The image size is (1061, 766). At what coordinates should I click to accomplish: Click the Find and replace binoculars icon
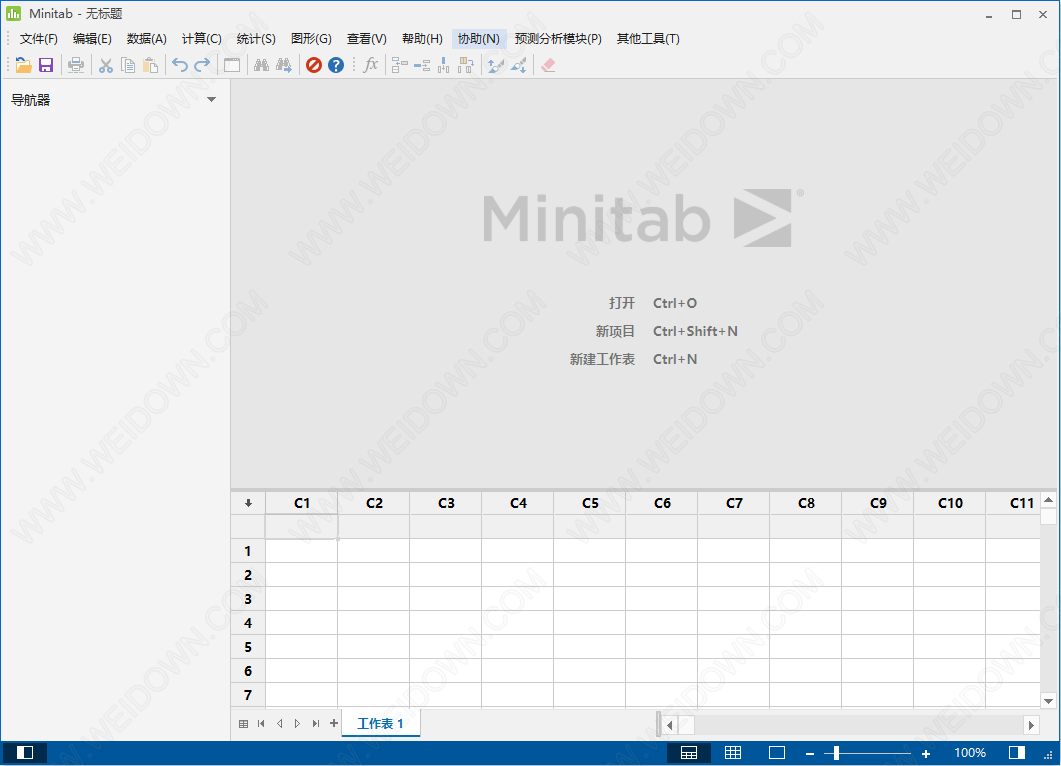(x=284, y=65)
